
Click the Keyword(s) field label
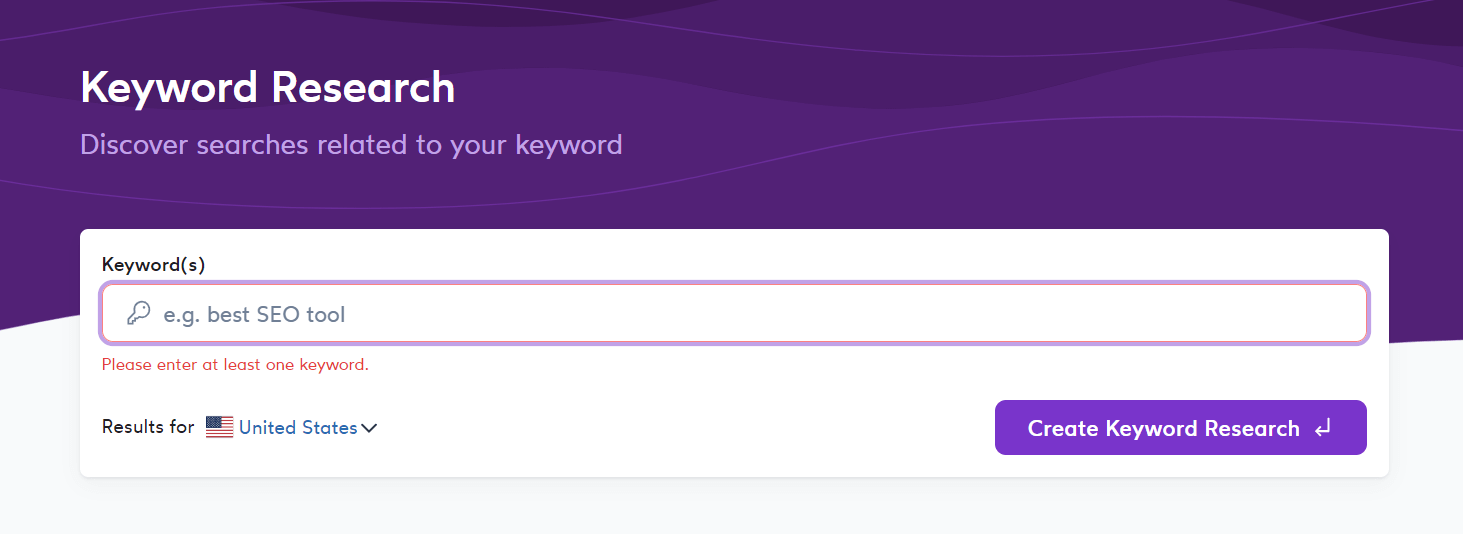[153, 265]
